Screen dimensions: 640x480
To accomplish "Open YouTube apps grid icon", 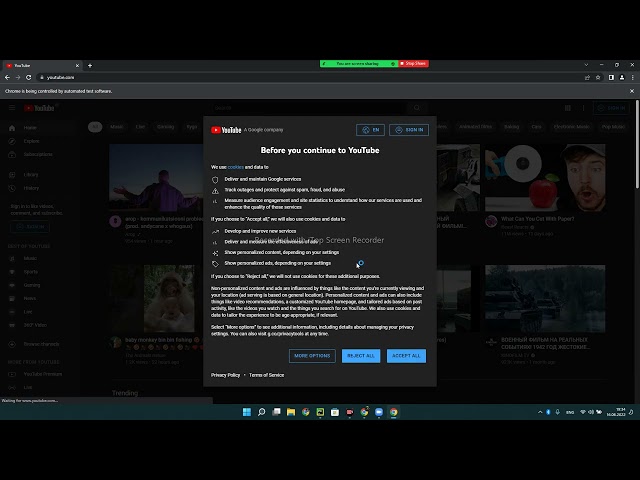I will tap(567, 108).
